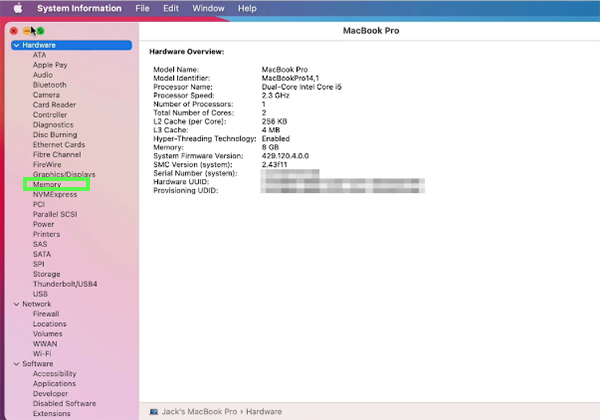Select WWAN under Network
Viewport: 600px width, 420px height.
pyautogui.click(x=45, y=344)
